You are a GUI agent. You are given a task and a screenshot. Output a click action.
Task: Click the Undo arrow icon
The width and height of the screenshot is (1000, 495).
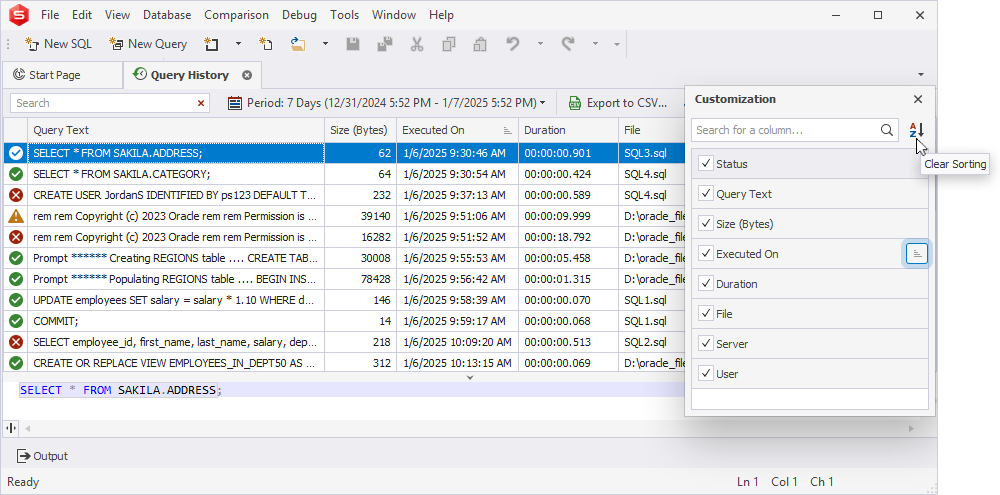pos(513,44)
